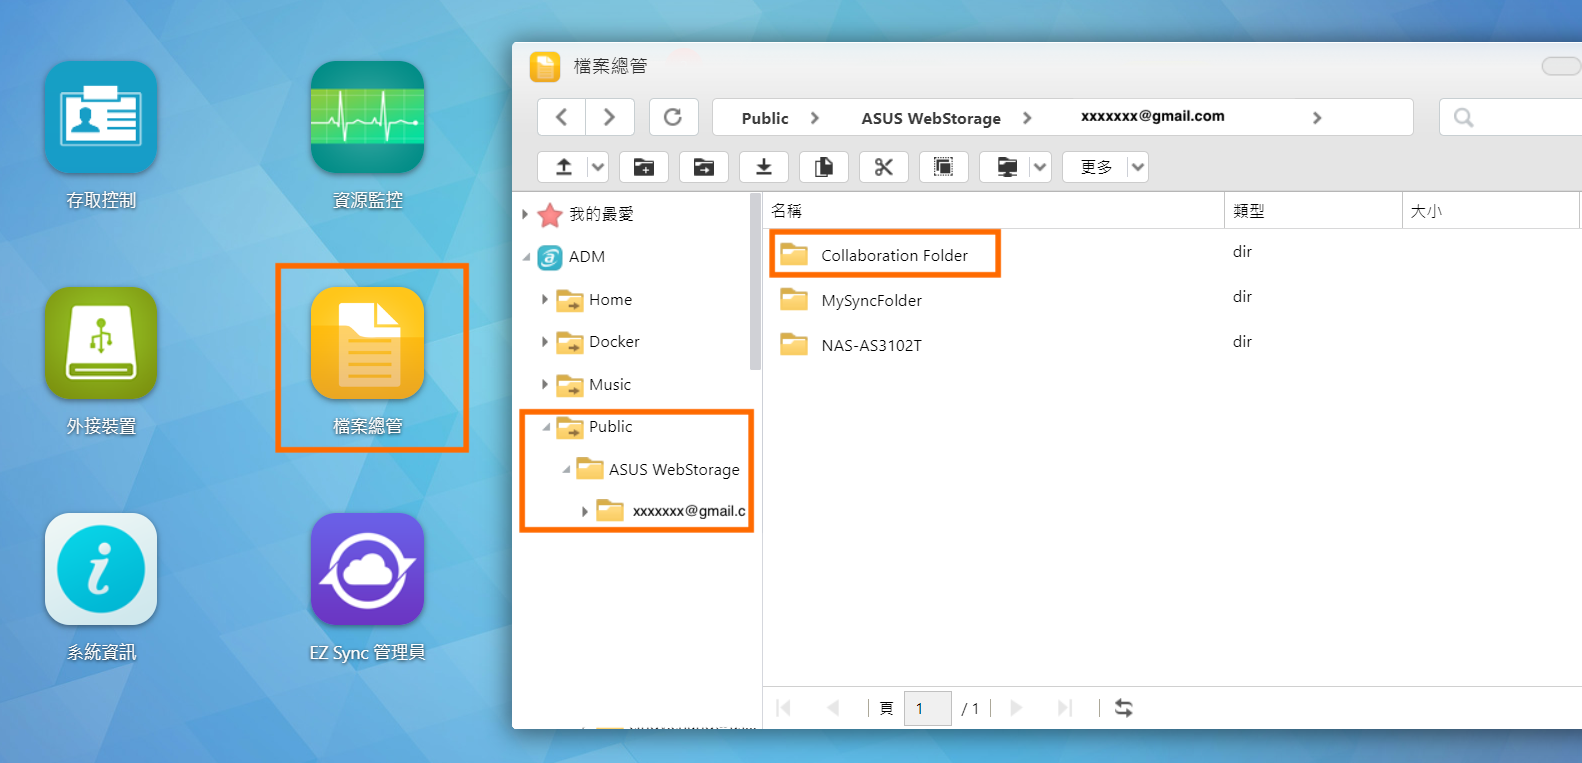Screen dimensions: 1582x763
Task: Expand the xxxxxxx@gmail.com tree node
Action: [x=585, y=512]
